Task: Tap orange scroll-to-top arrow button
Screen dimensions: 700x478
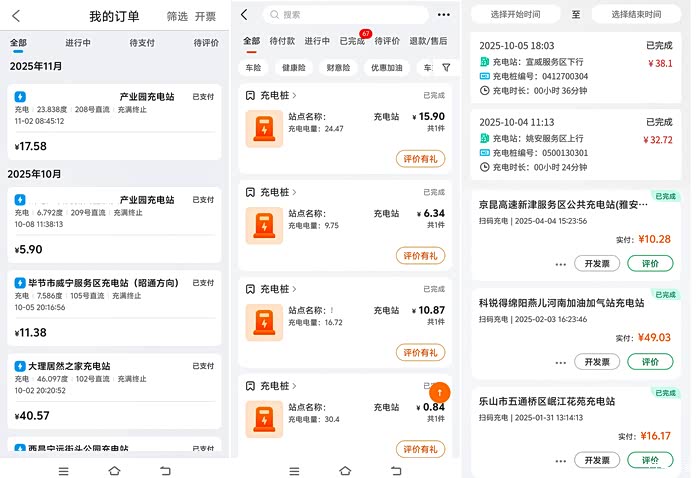Action: tap(439, 393)
